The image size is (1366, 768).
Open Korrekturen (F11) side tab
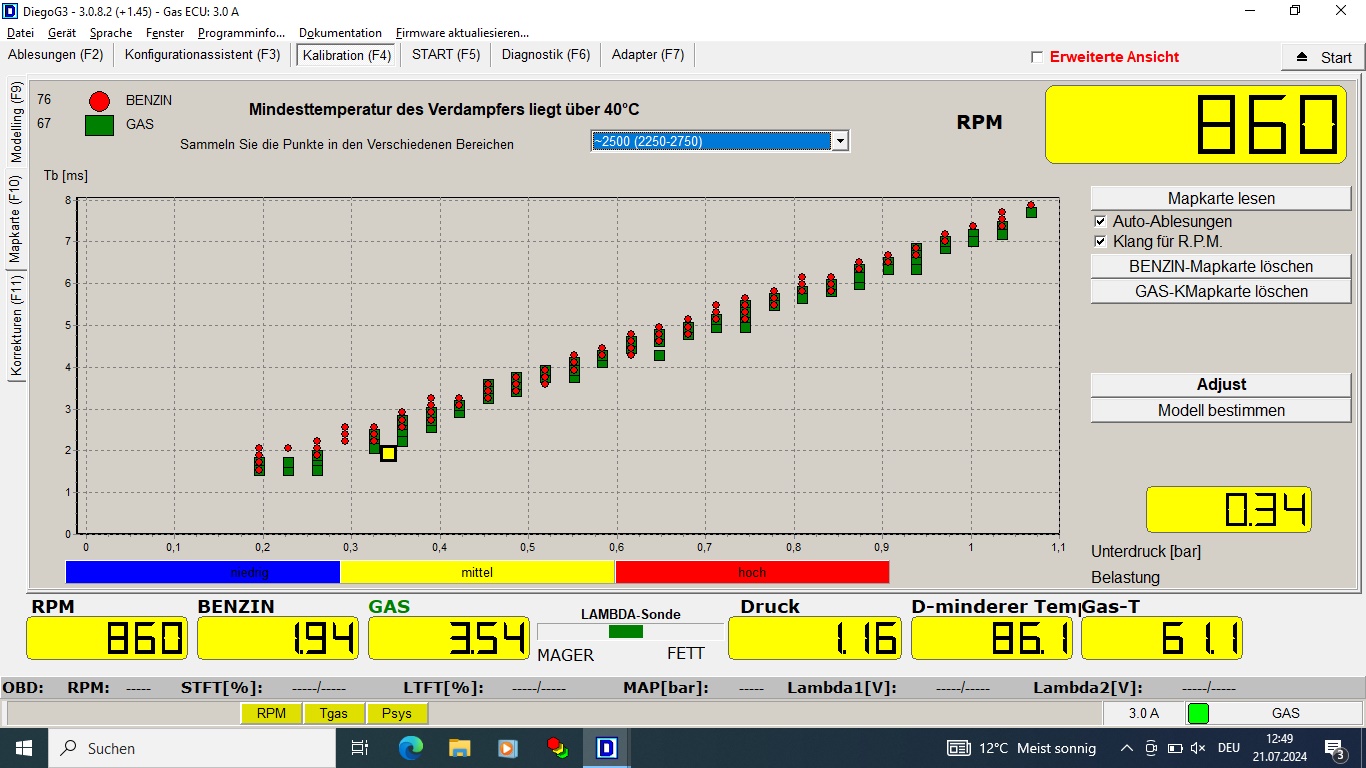point(16,326)
